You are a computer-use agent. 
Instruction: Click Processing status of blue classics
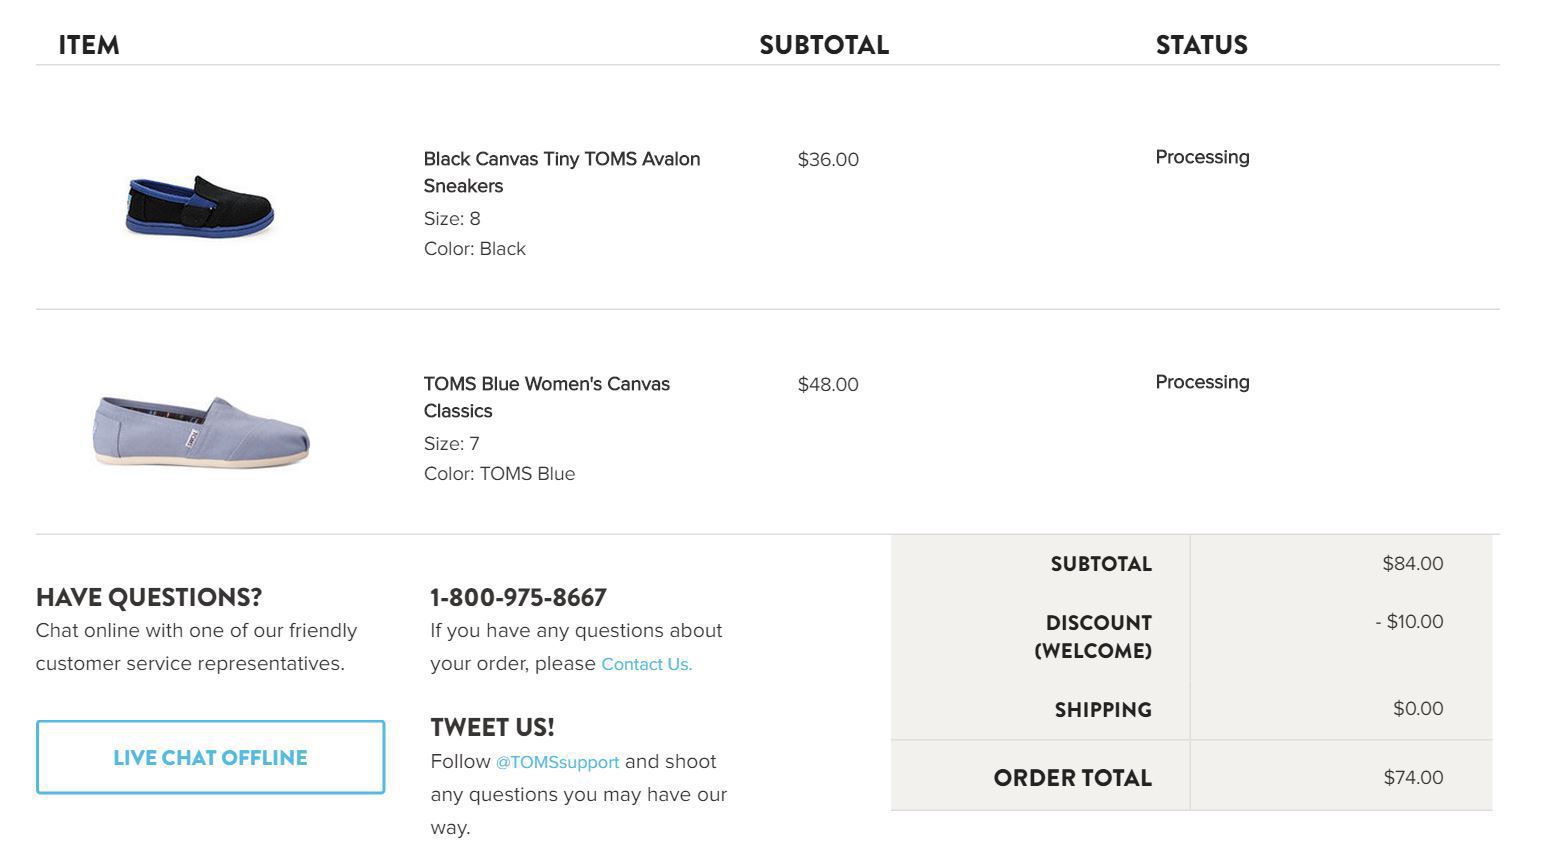1202,382
